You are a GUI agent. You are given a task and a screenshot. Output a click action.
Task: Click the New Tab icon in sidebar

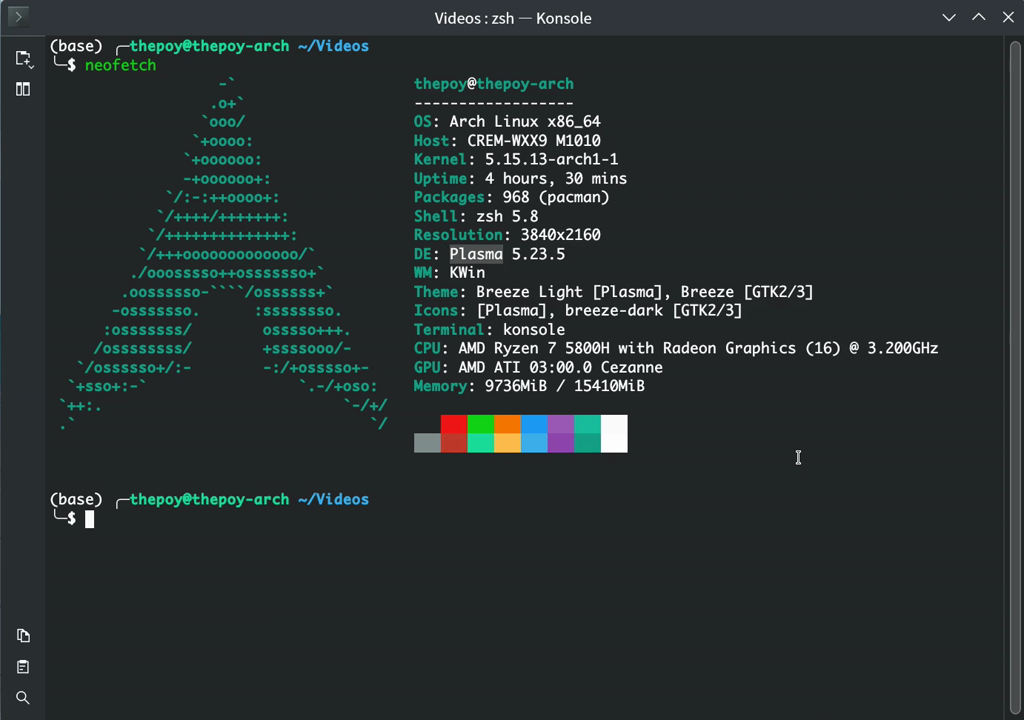click(24, 59)
